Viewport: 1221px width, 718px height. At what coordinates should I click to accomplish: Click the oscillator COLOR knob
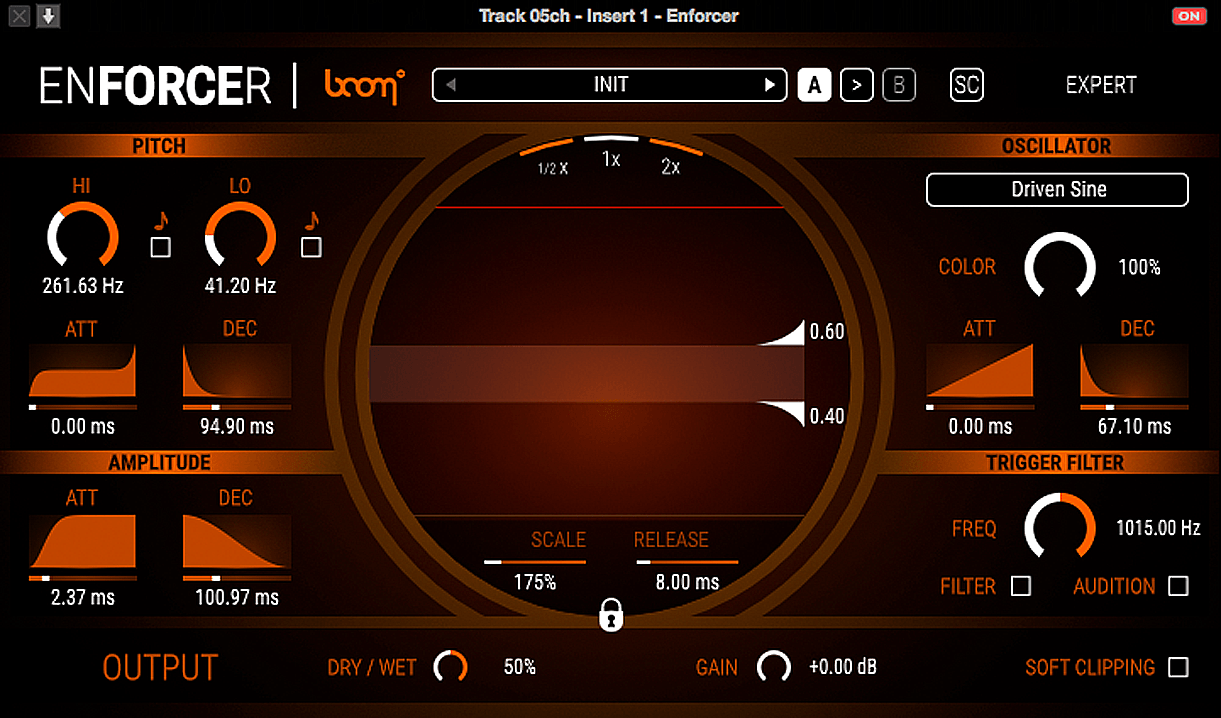click(1060, 267)
